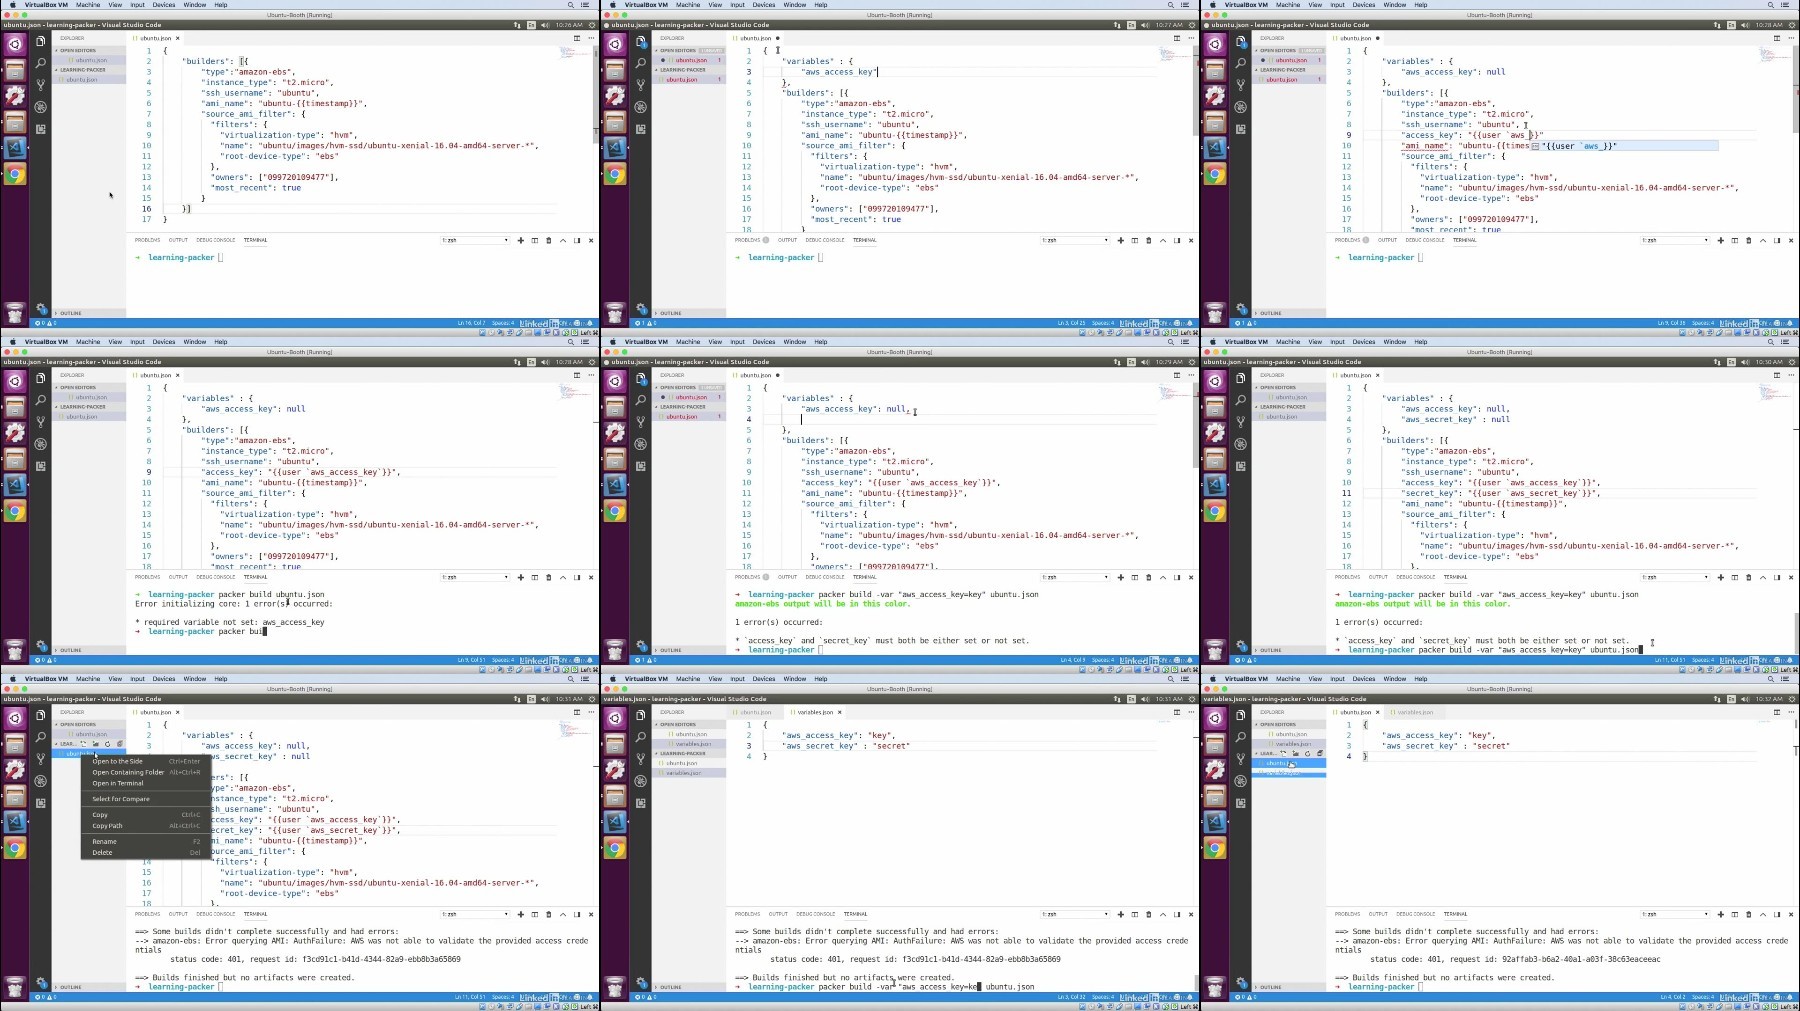This screenshot has width=1800, height=1011.
Task: Open Debug view in the 10:29 AM frame
Action: click(641, 444)
